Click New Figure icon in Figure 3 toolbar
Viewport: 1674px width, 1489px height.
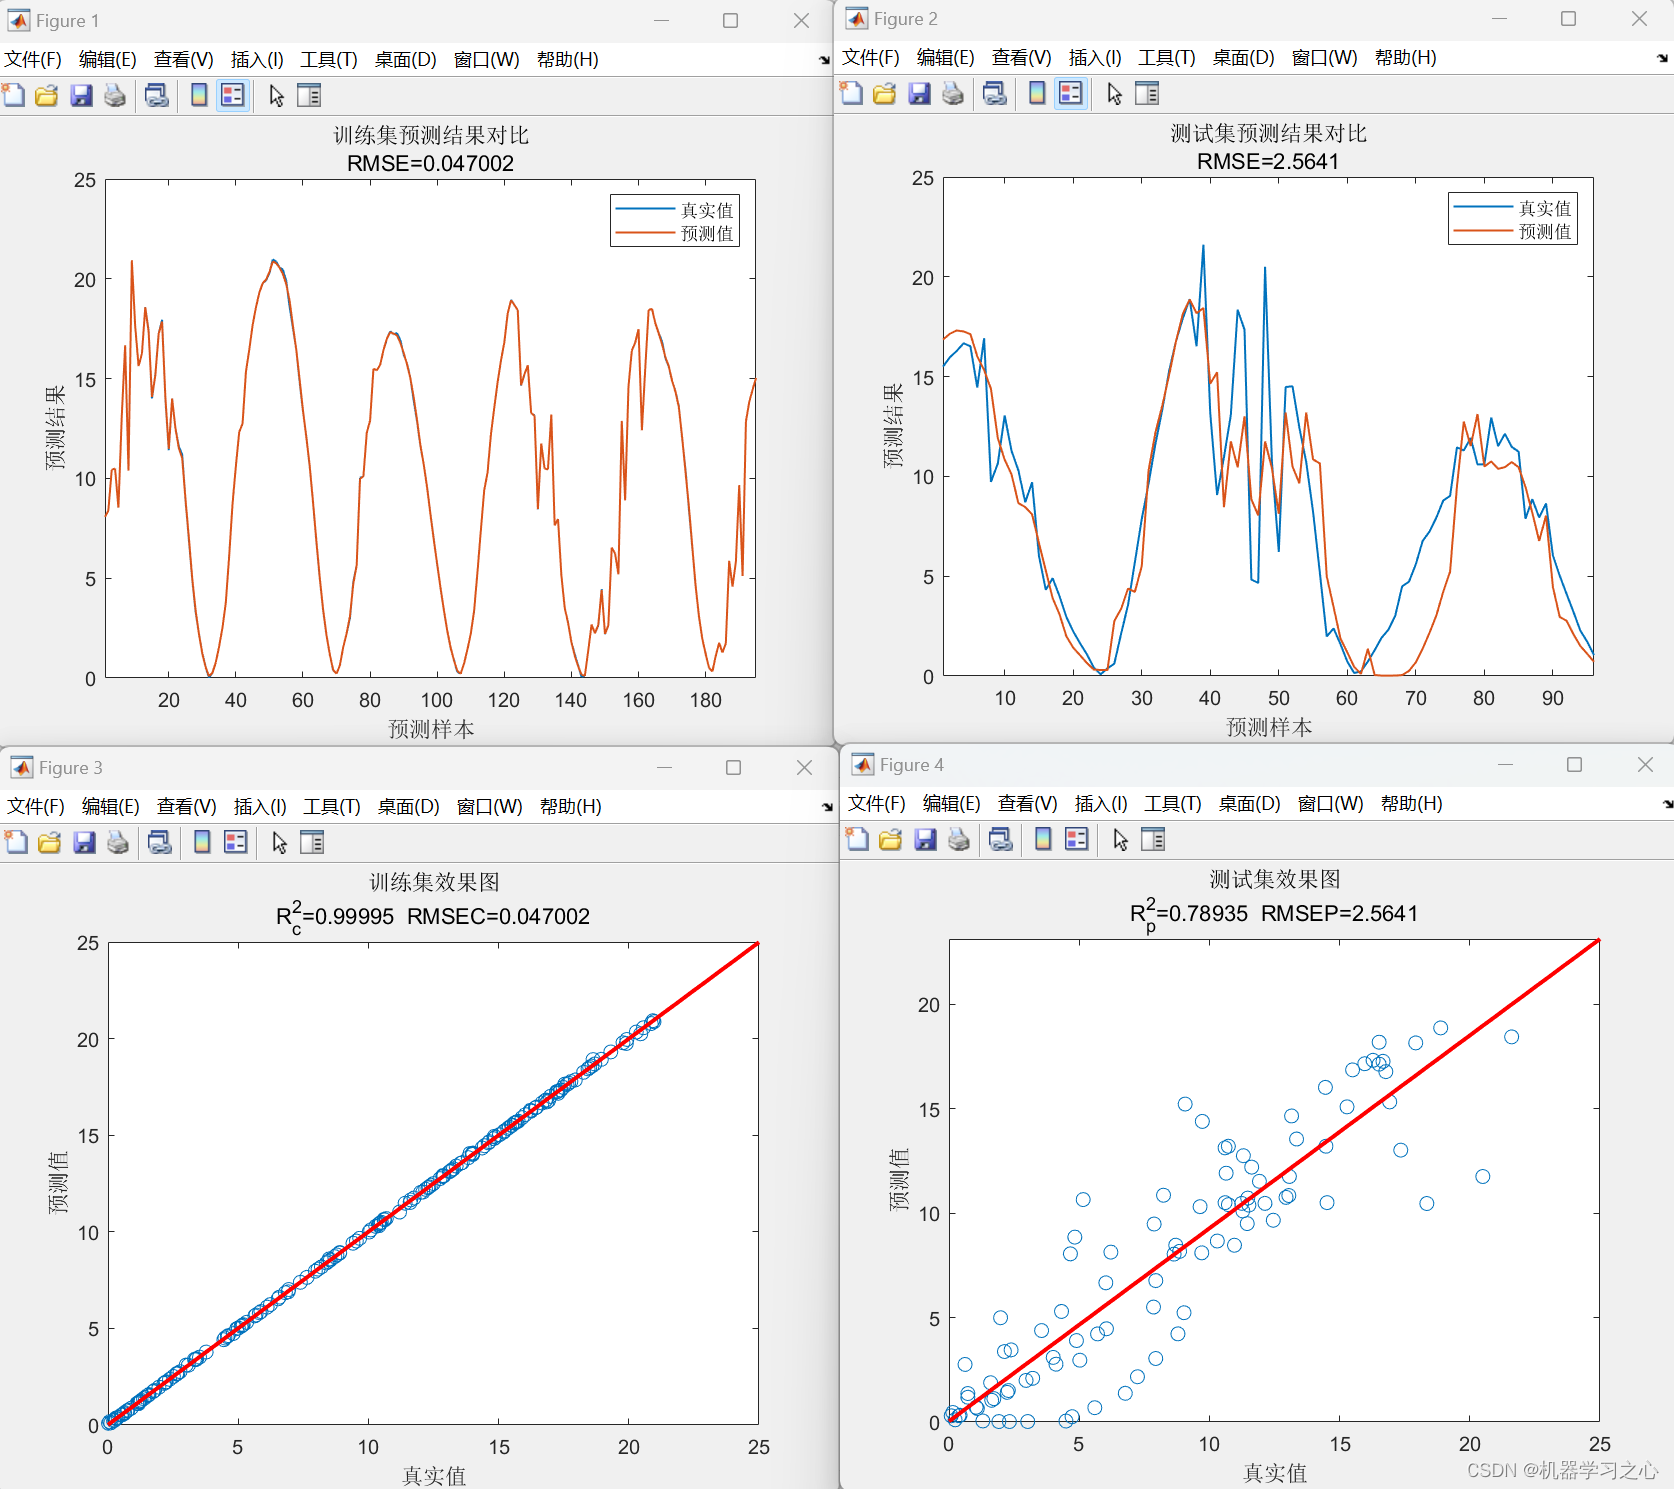(x=17, y=842)
